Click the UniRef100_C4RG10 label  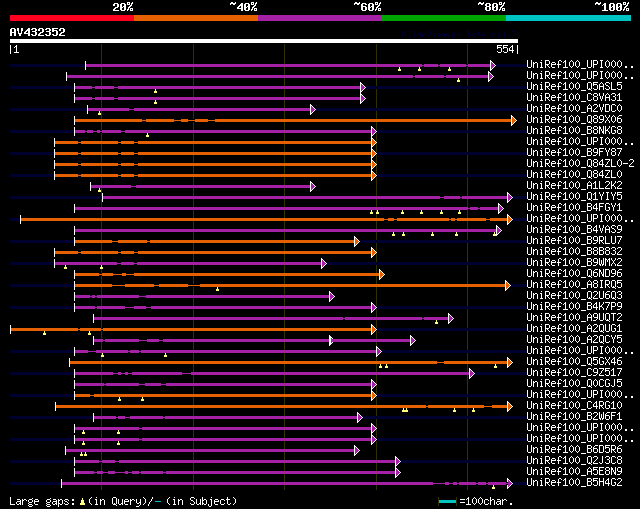pos(574,406)
